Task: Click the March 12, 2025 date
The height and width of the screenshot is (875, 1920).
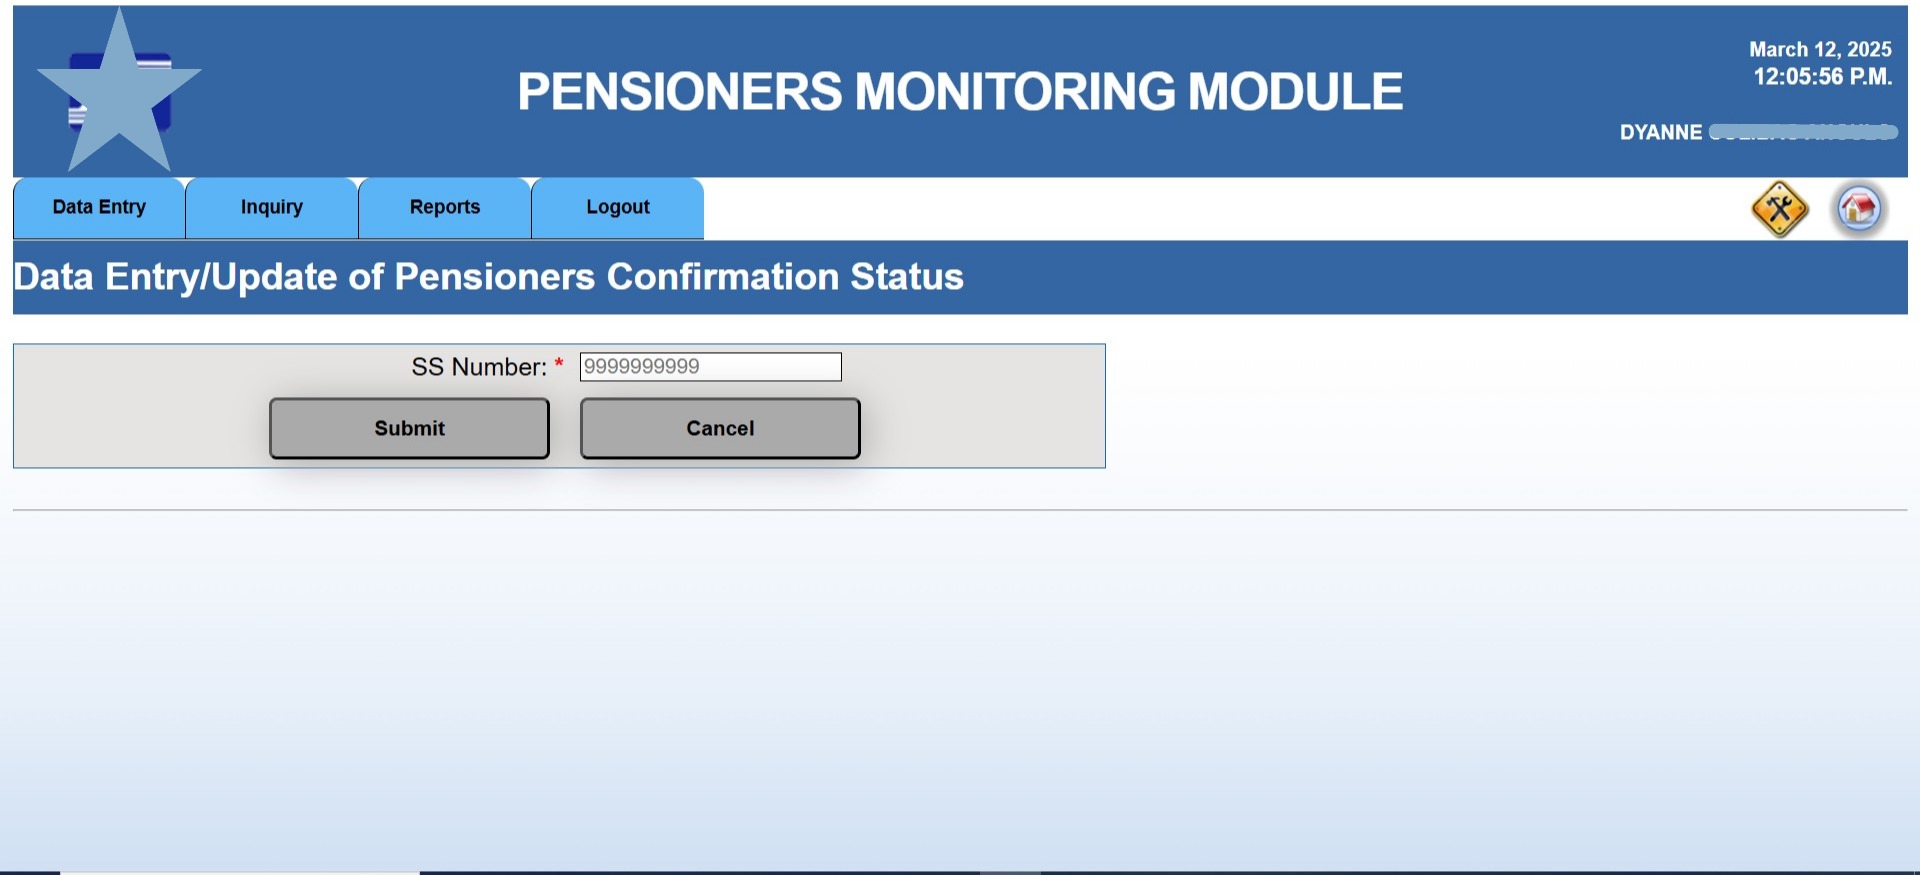Action: click(1820, 49)
